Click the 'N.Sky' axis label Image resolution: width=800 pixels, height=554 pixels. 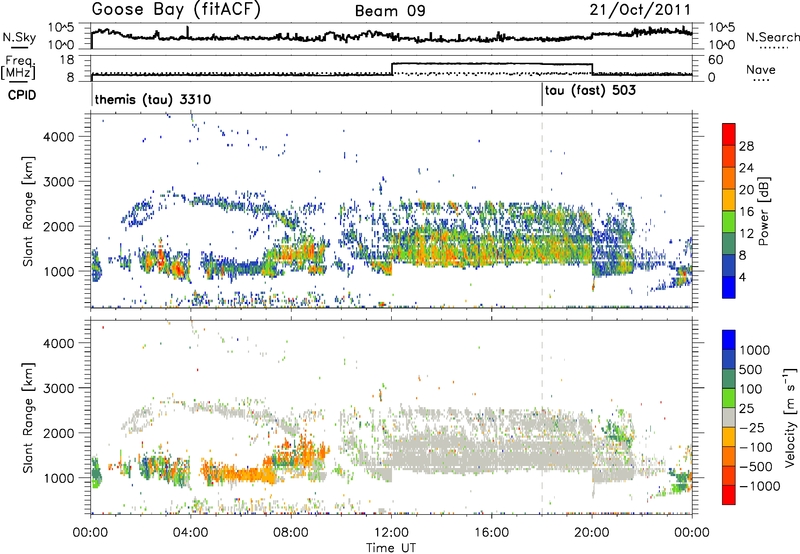coord(19,37)
